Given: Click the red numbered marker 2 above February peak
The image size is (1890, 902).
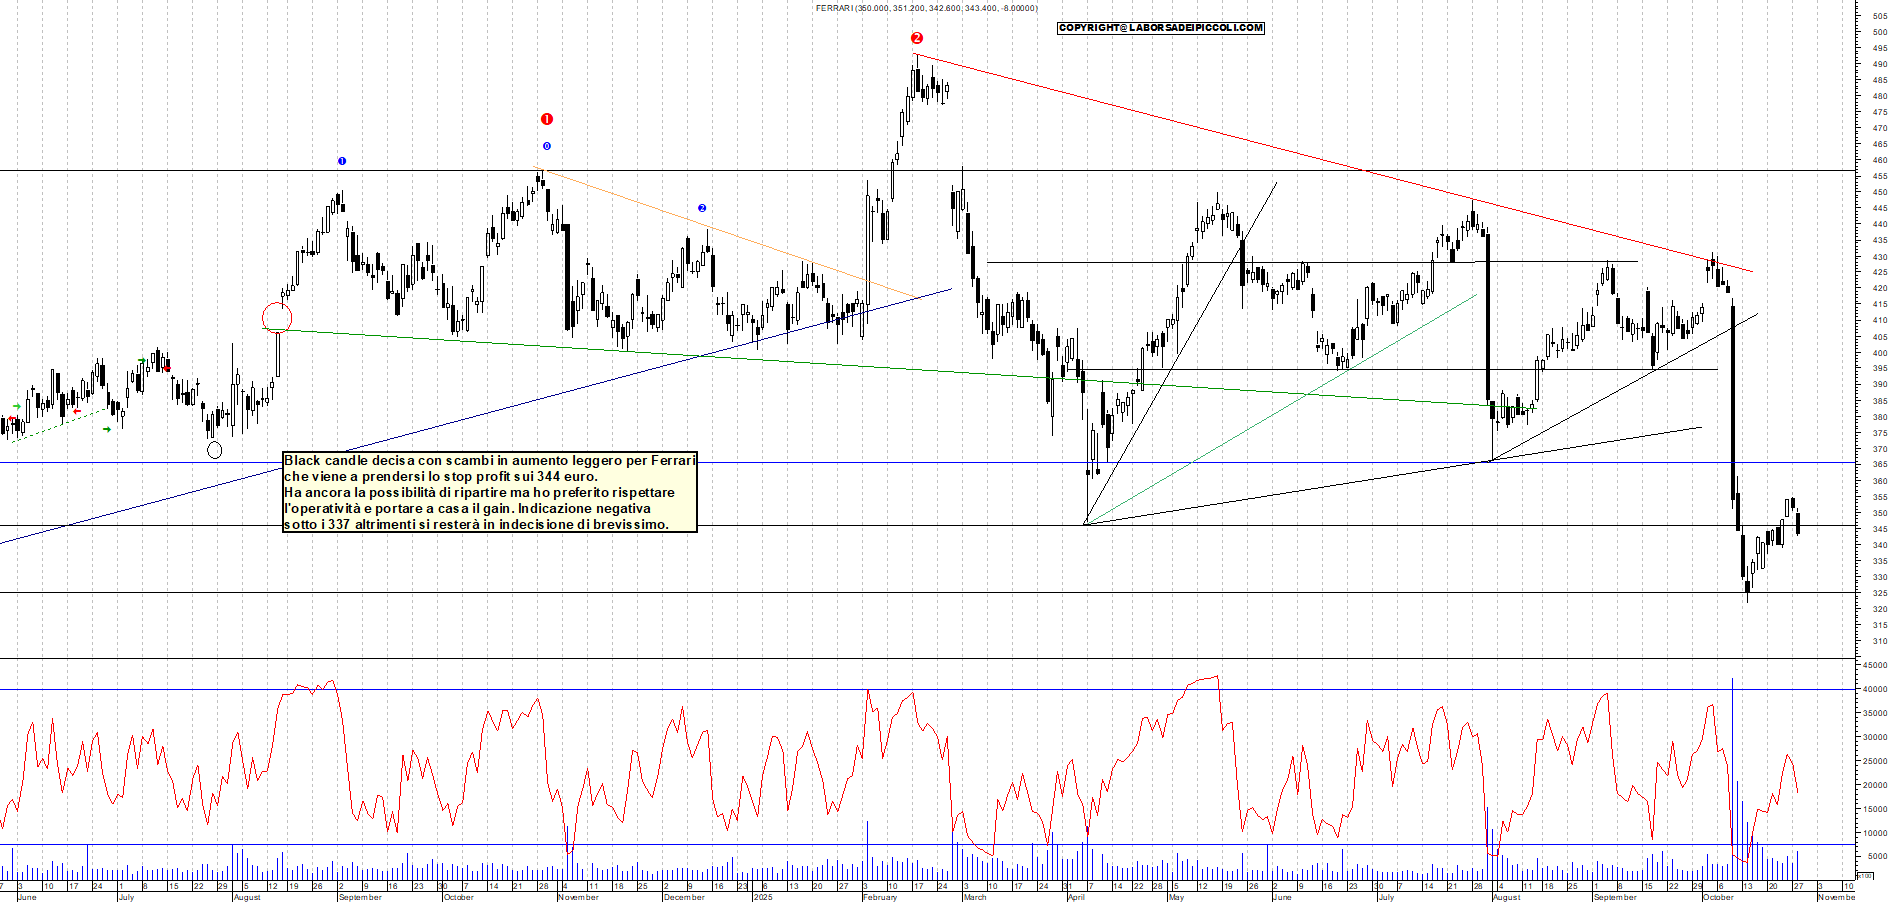Looking at the screenshot, I should (x=917, y=38).
